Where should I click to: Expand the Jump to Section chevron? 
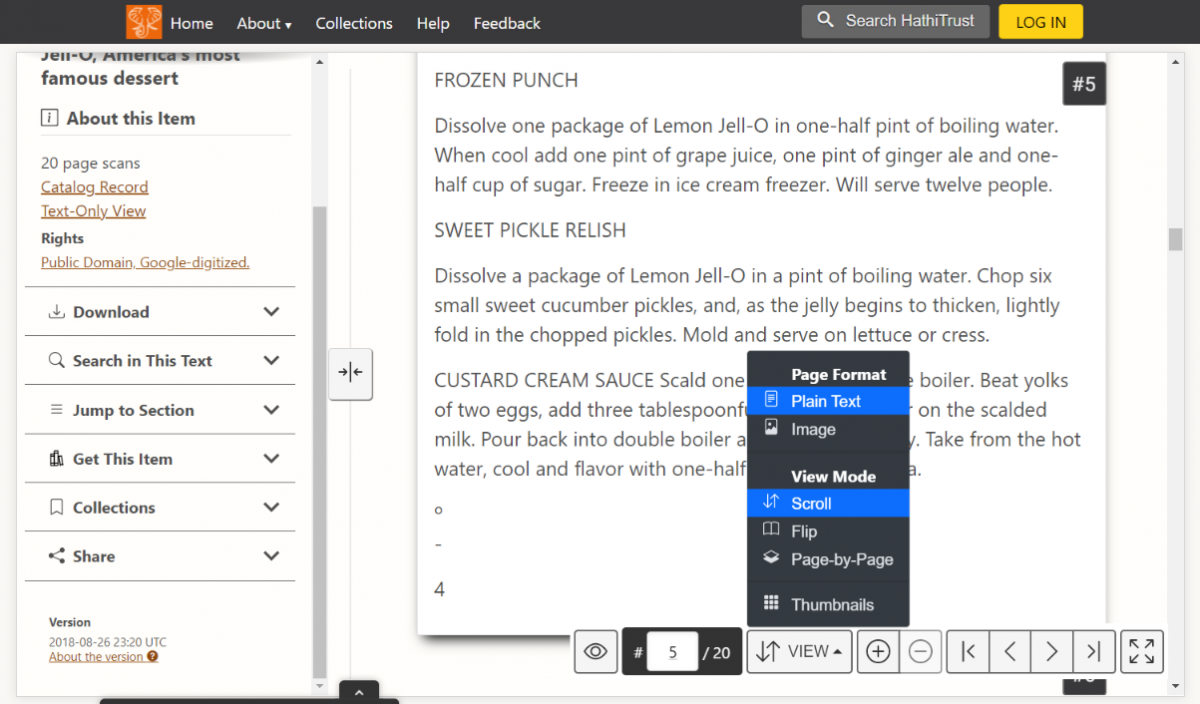271,410
